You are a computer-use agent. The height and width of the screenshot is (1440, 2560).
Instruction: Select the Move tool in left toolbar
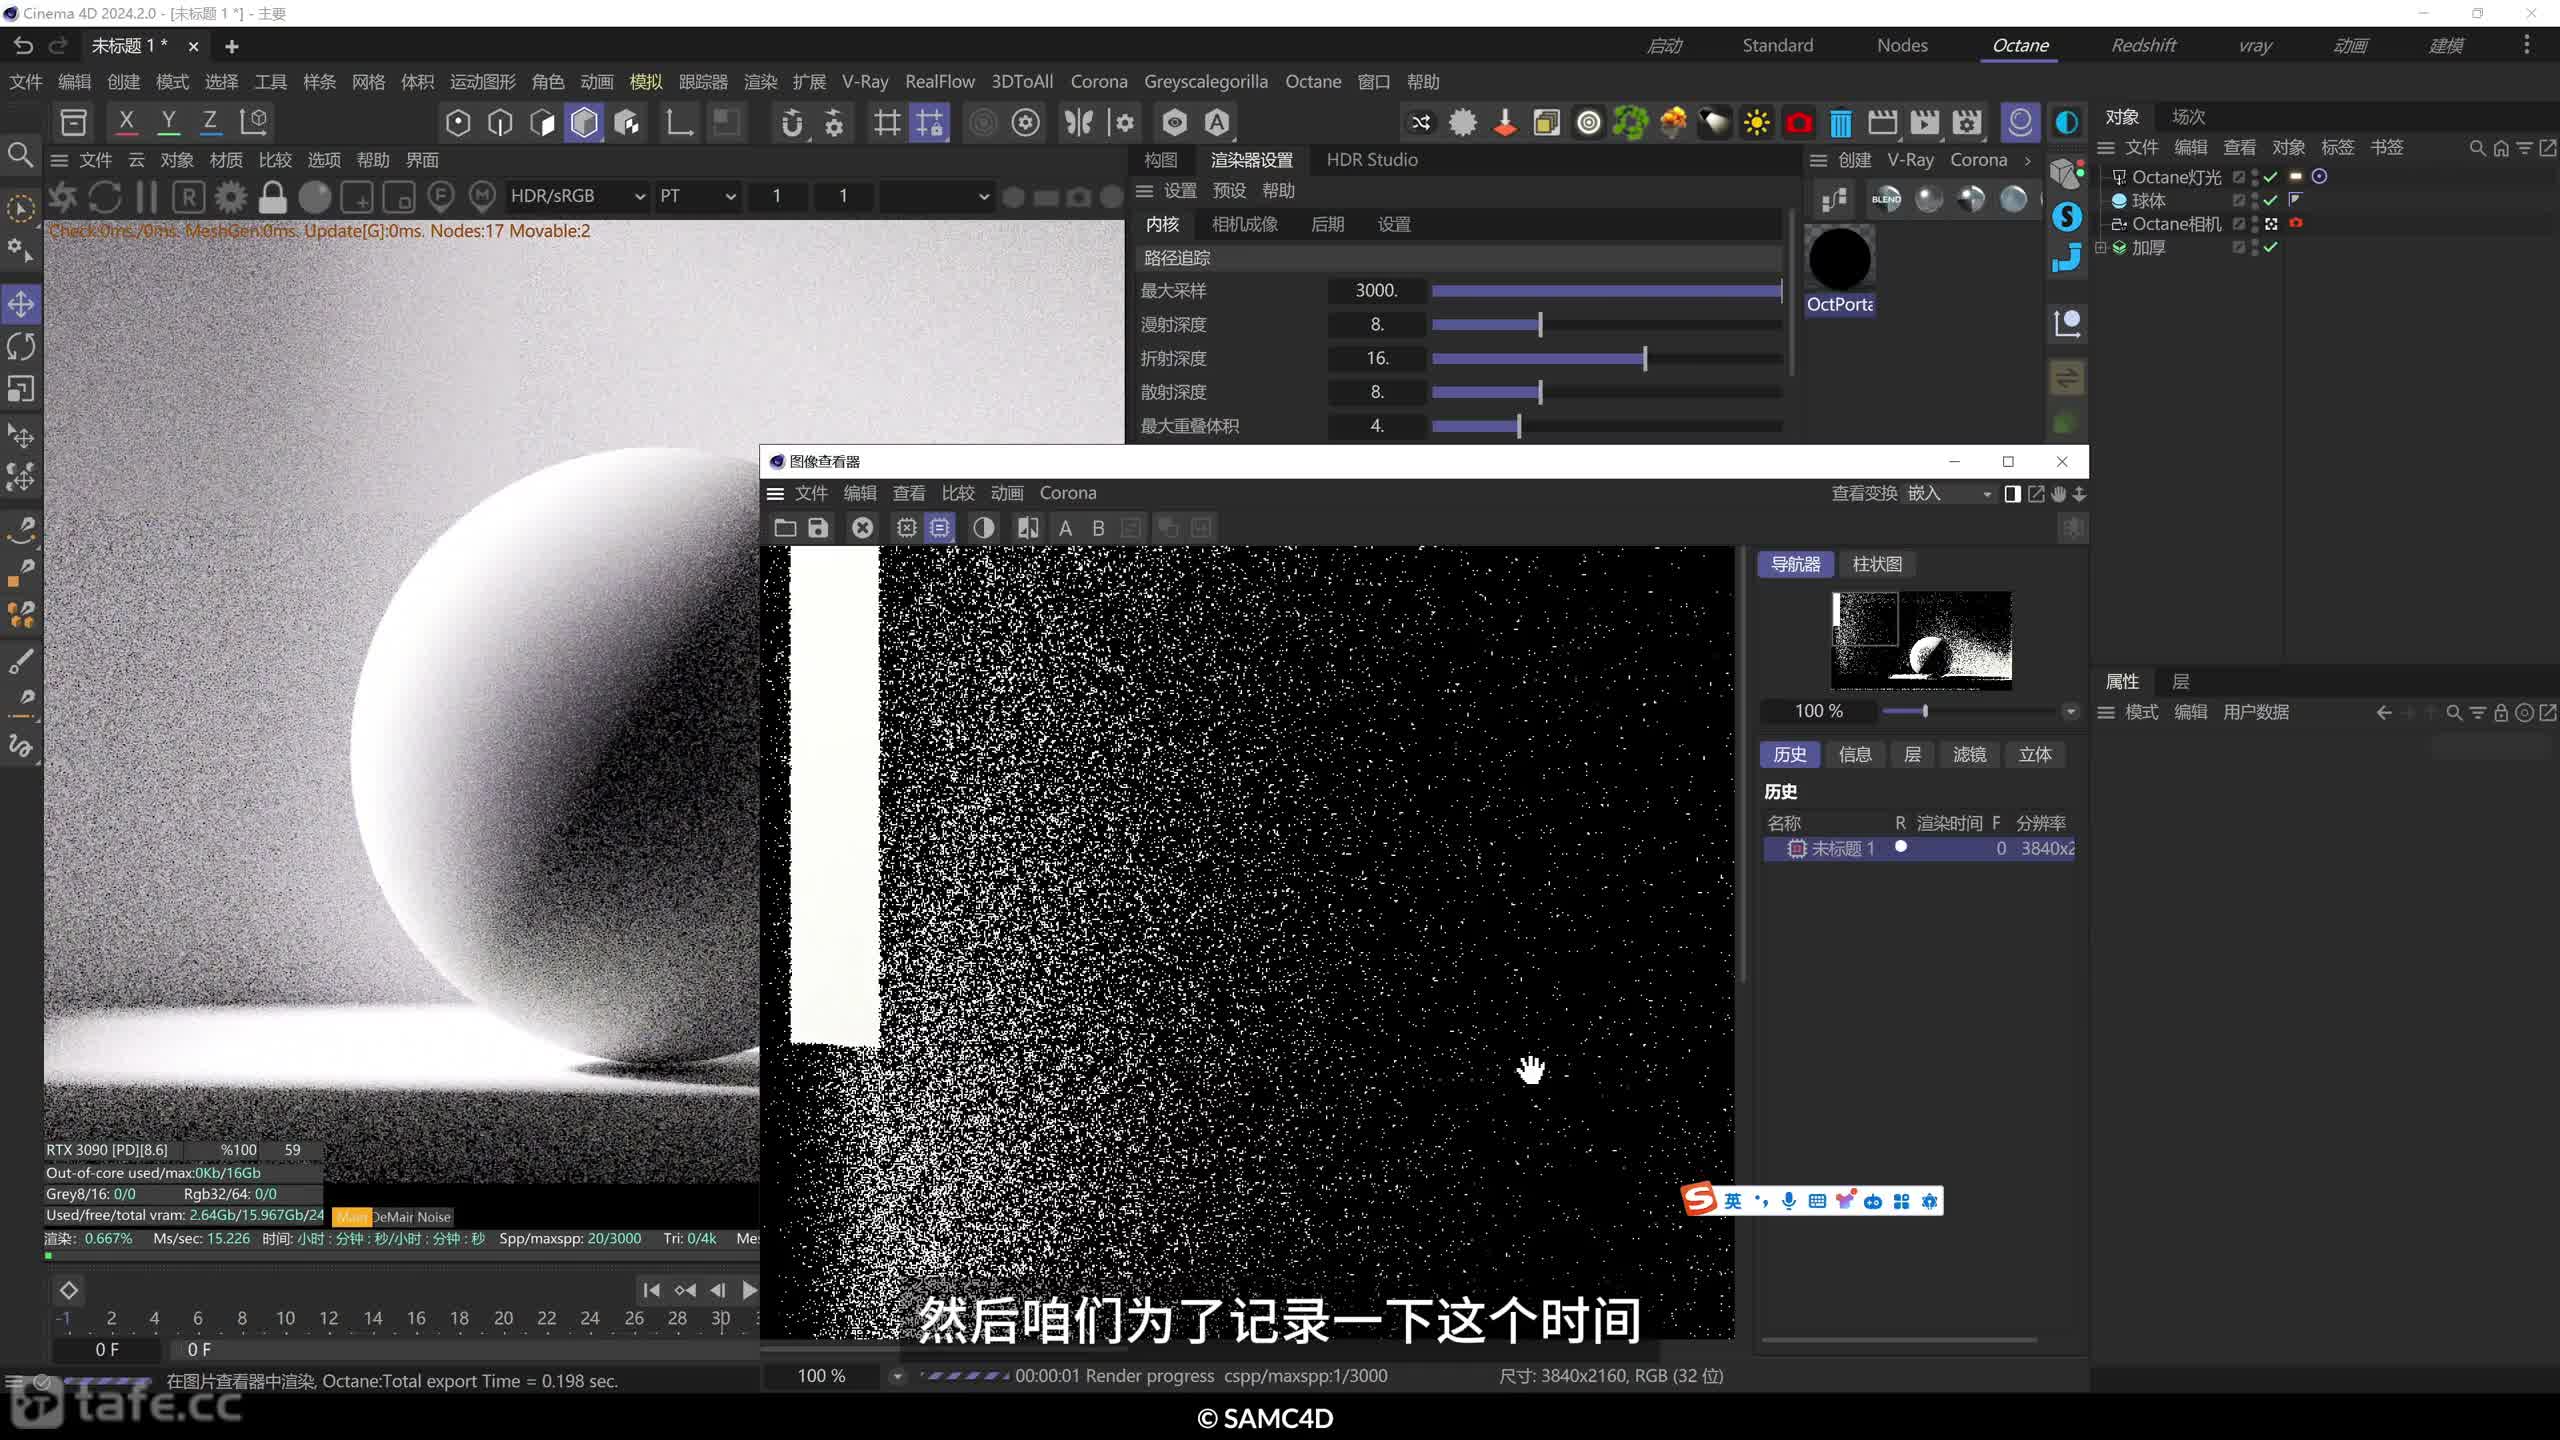[21, 304]
